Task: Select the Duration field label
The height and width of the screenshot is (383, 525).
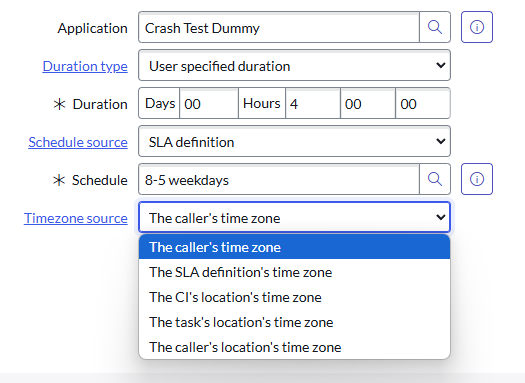Action: click(x=100, y=104)
